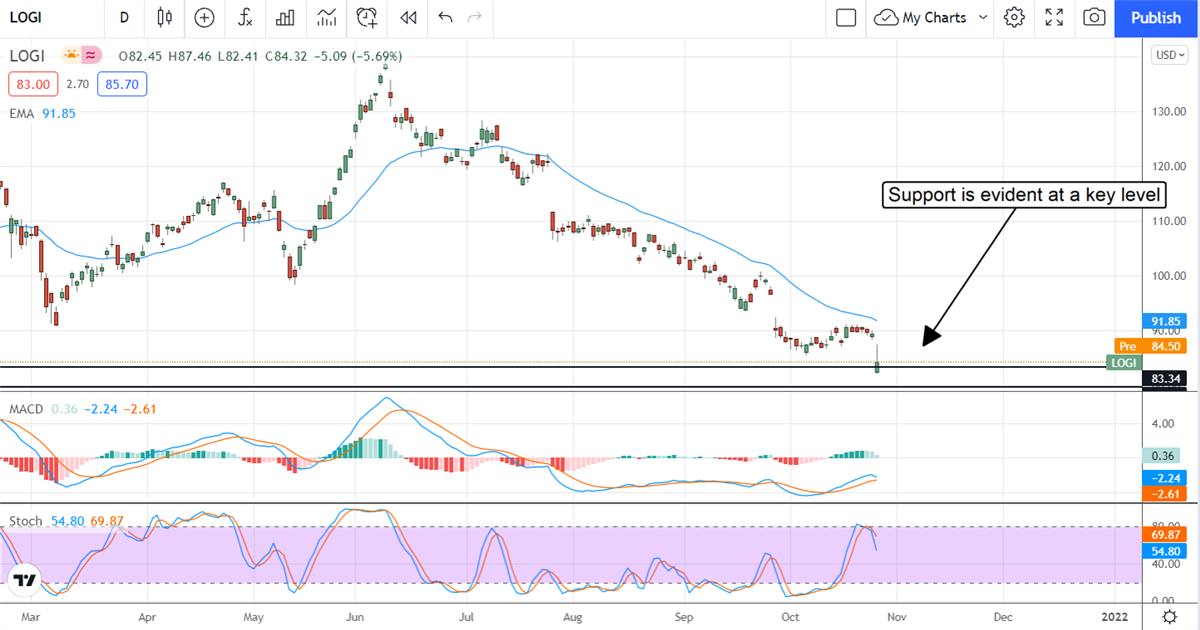Expand the My Charts dropdown

click(x=982, y=17)
